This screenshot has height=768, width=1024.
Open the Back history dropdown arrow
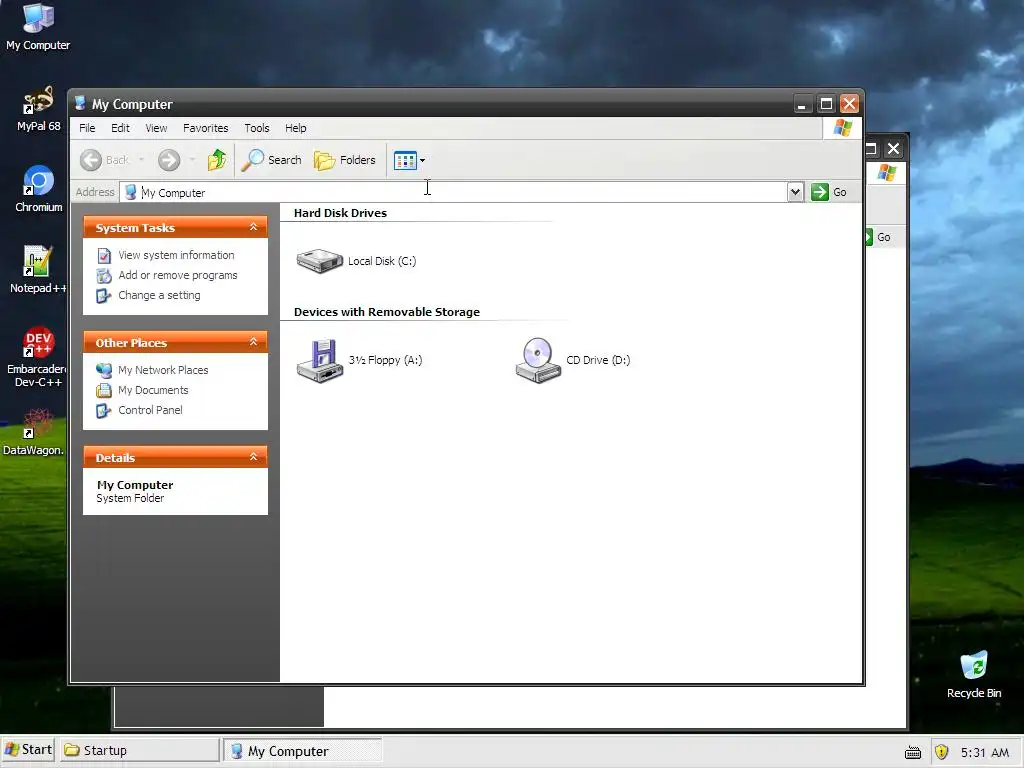[141, 160]
